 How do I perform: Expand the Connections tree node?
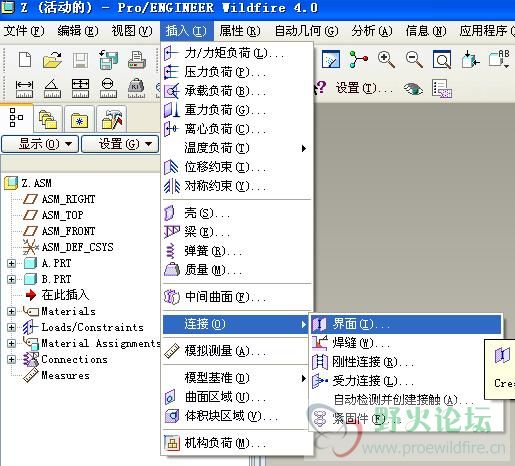click(11, 359)
